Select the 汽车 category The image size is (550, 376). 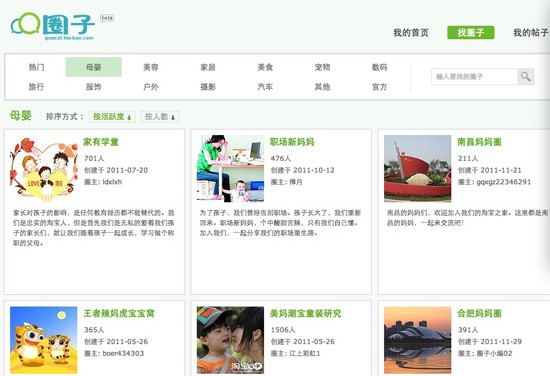[x=265, y=87]
